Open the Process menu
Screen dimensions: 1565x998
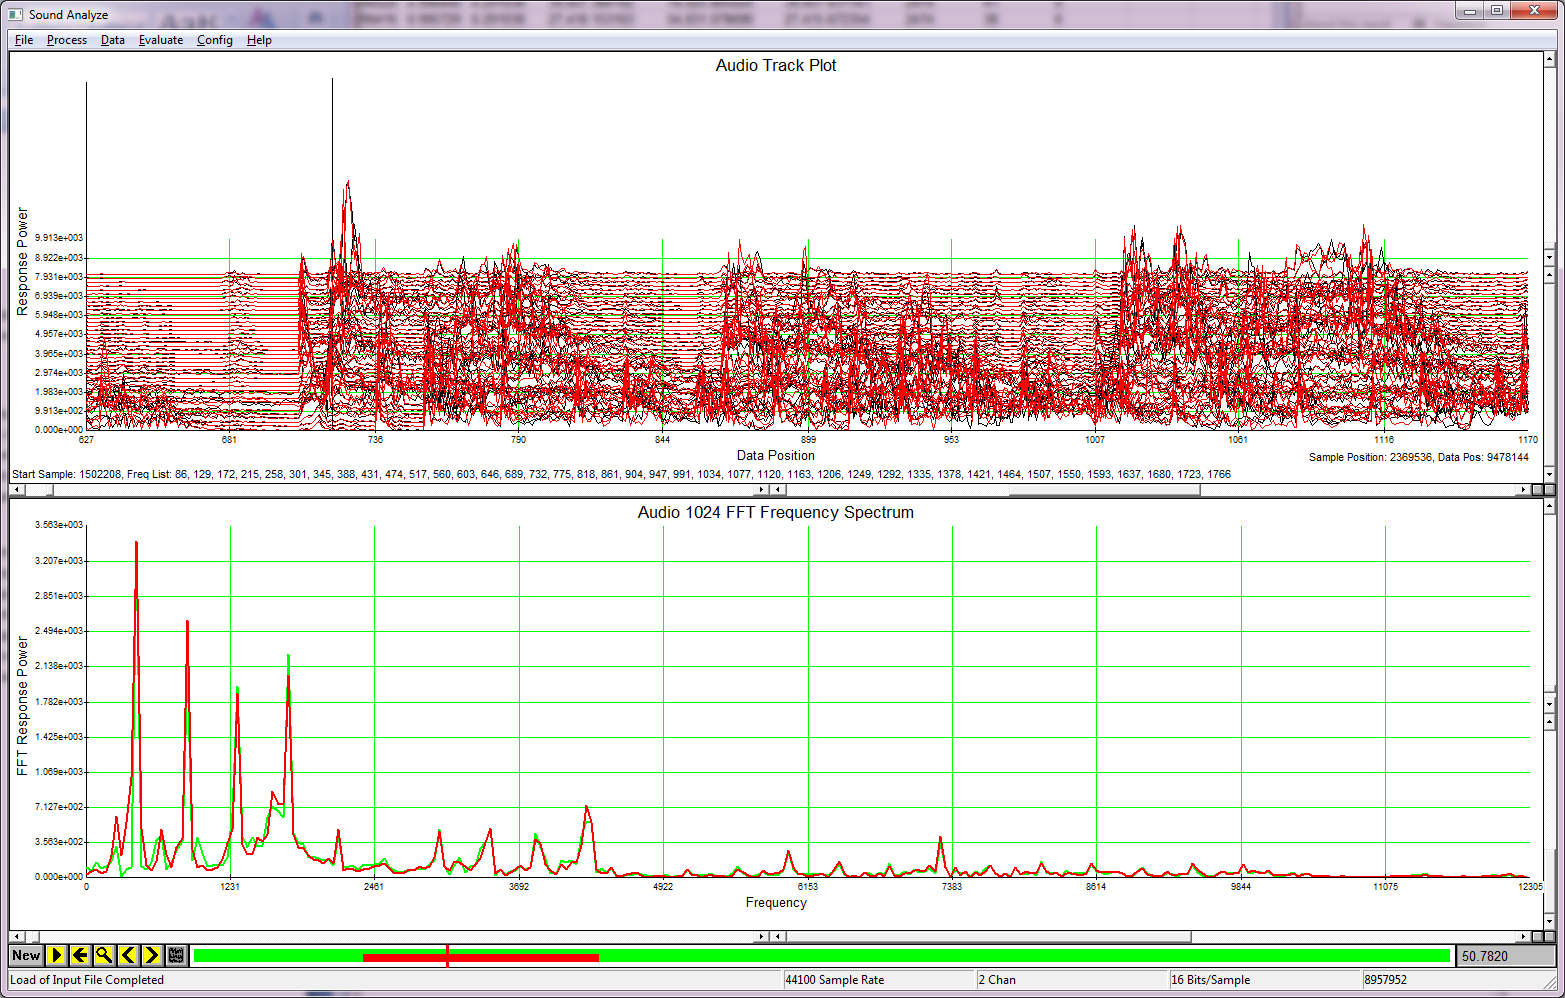coord(66,40)
